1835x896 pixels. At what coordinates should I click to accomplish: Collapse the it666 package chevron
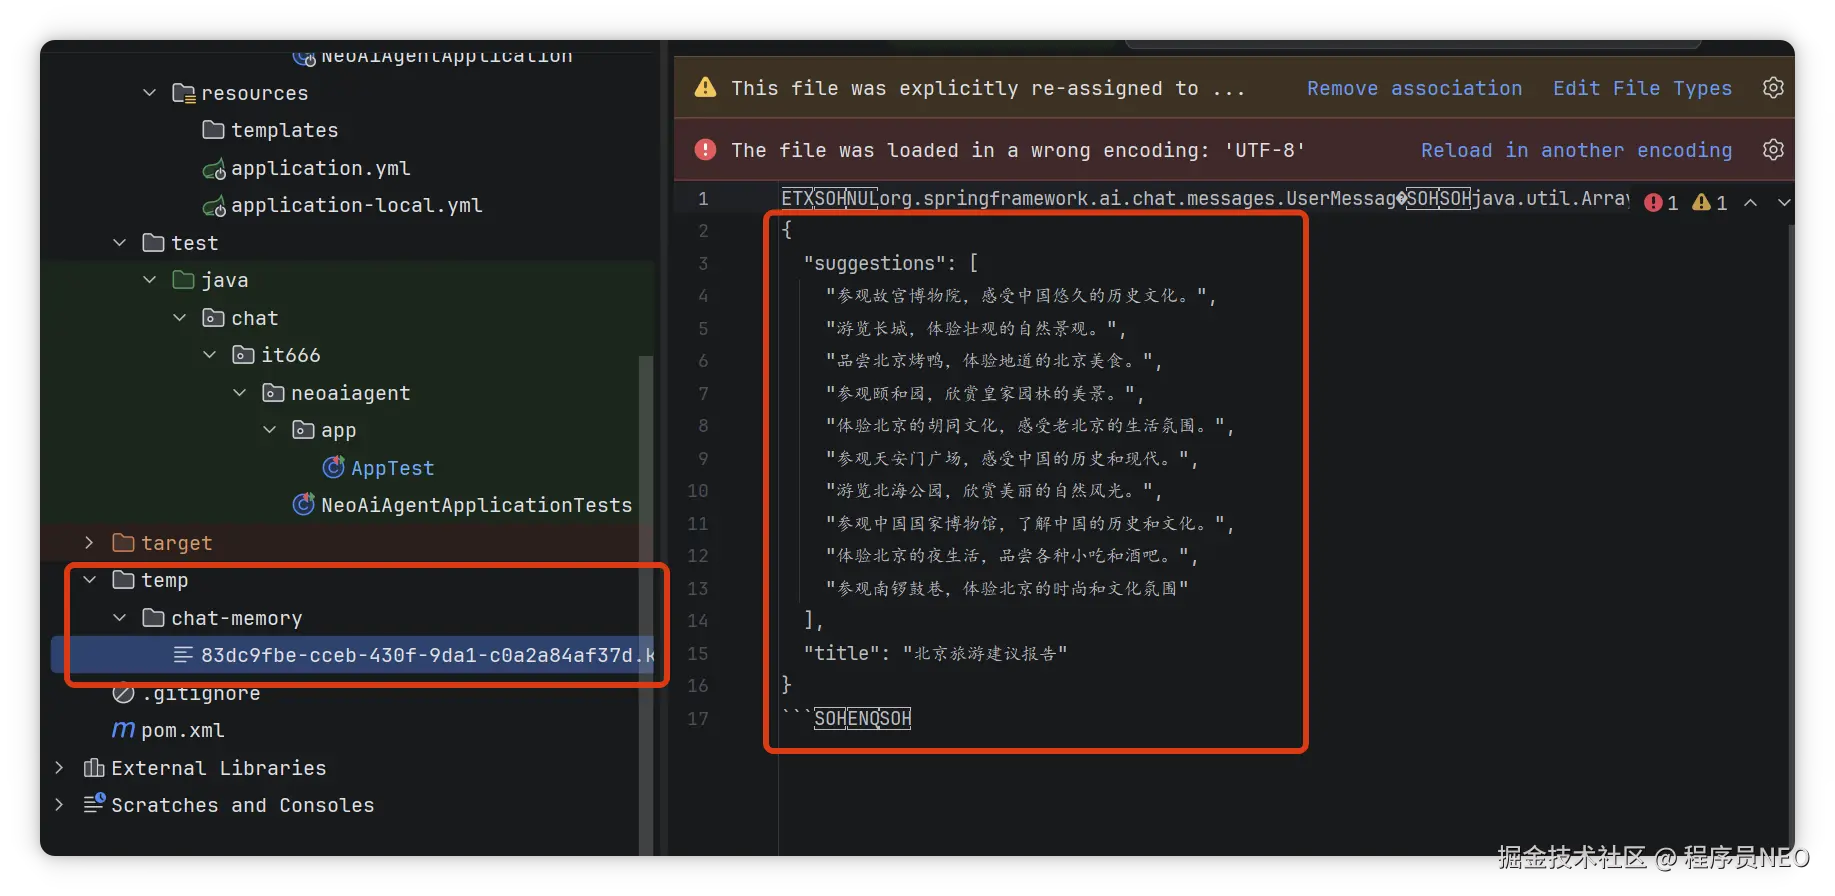pyautogui.click(x=210, y=355)
